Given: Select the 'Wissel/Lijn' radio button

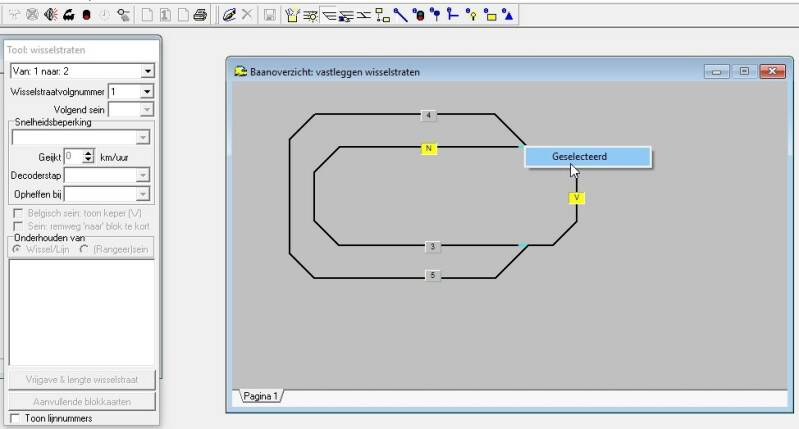Looking at the screenshot, I should coord(17,249).
